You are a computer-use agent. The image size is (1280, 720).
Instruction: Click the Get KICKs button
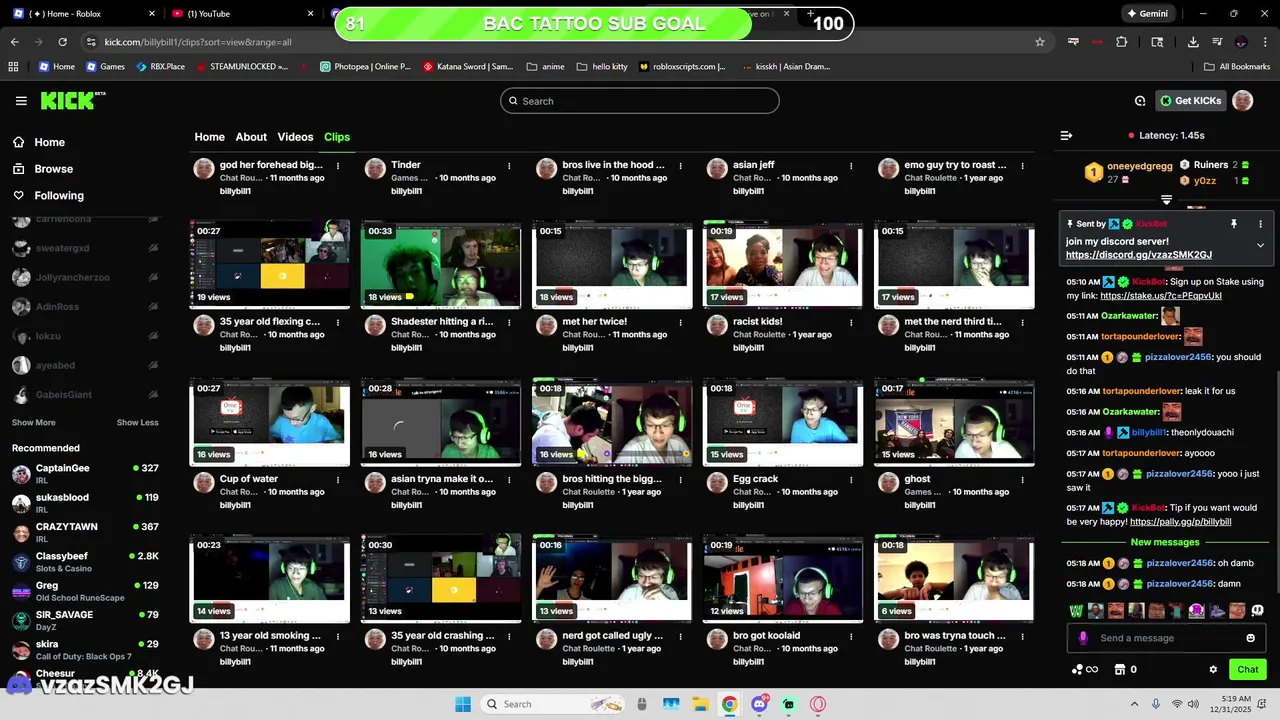(1191, 101)
